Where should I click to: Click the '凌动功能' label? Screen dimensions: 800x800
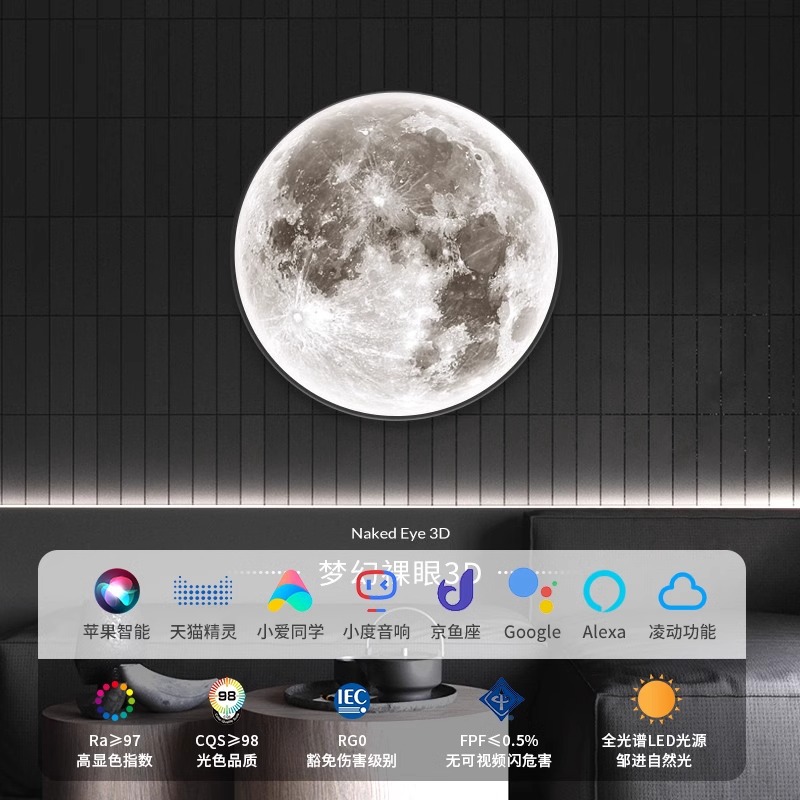[x=682, y=632]
